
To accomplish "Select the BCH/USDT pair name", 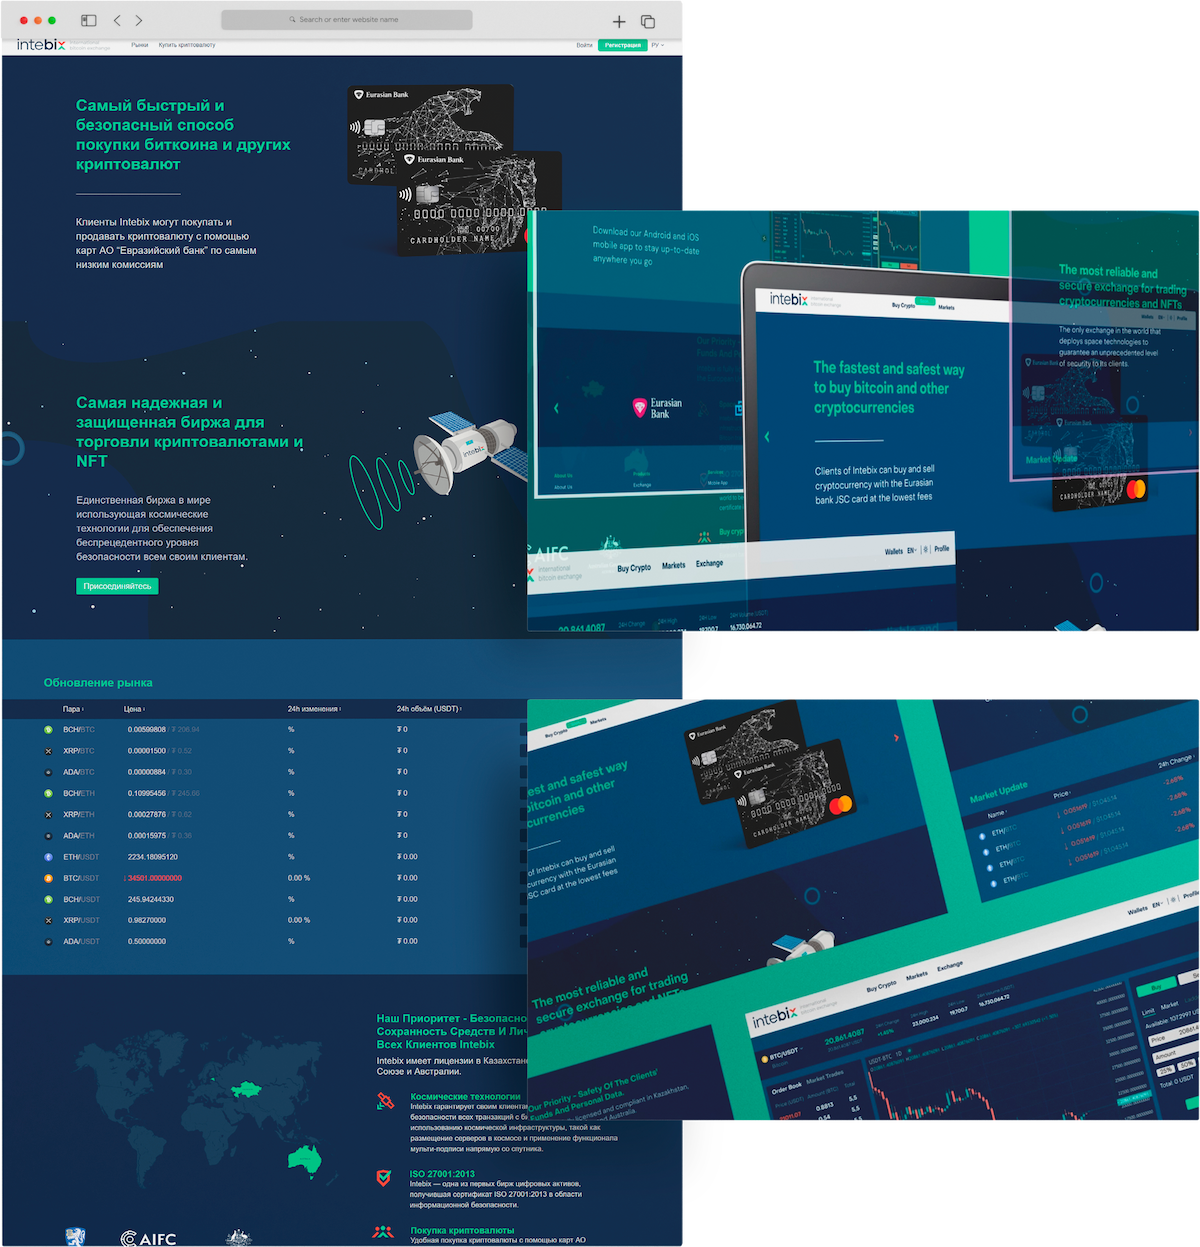I will [81, 899].
